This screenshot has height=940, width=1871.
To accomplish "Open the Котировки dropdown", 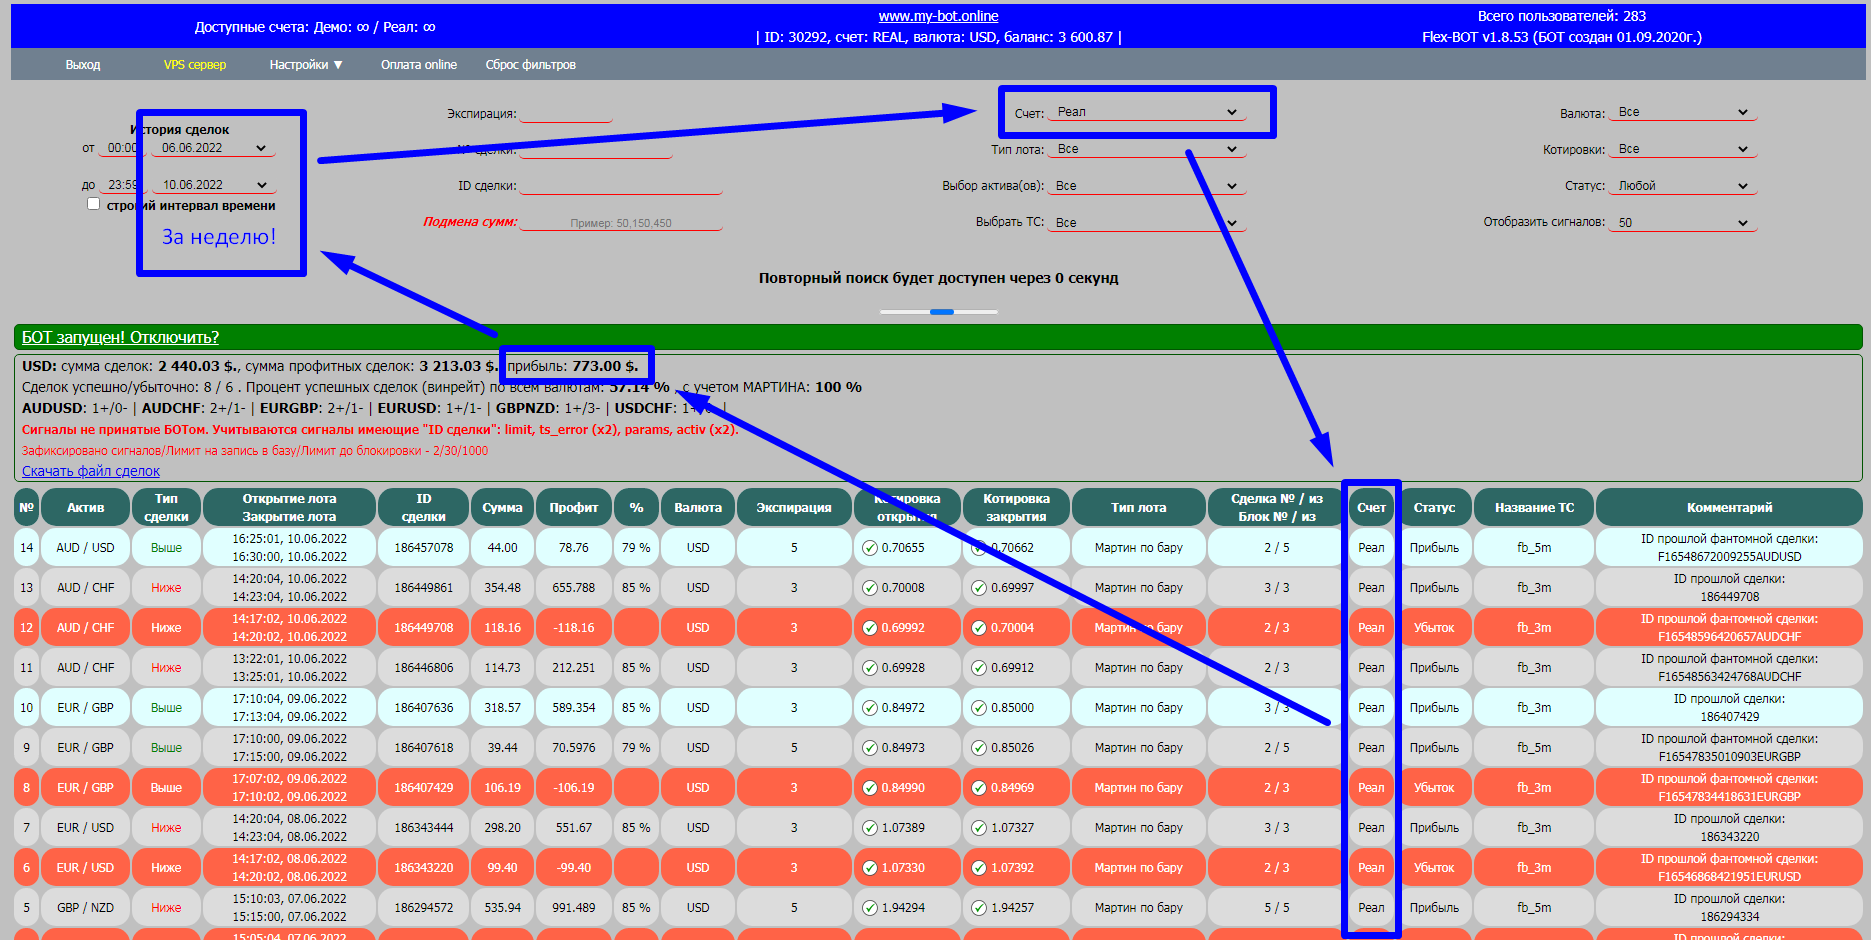I will [x=1683, y=149].
